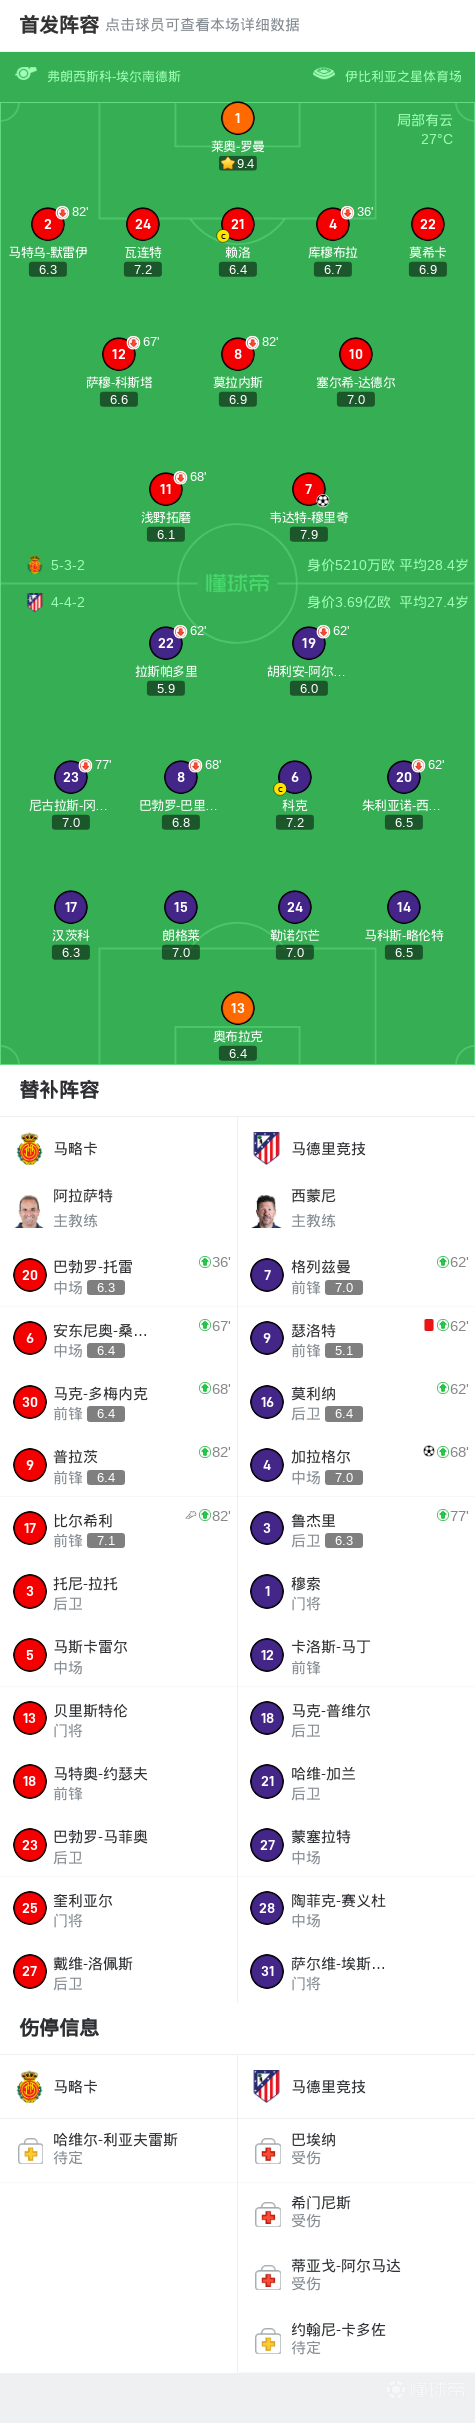The height and width of the screenshot is (2423, 475).
Task: Select substitute 比尔希利 number 17 row
Action: (x=118, y=1529)
